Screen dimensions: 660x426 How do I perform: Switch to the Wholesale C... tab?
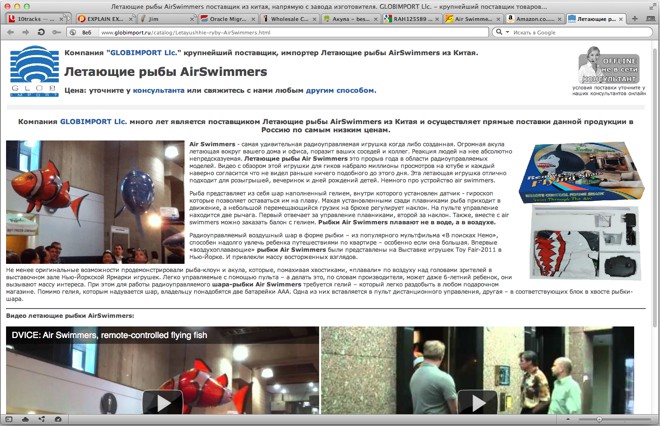(x=289, y=19)
